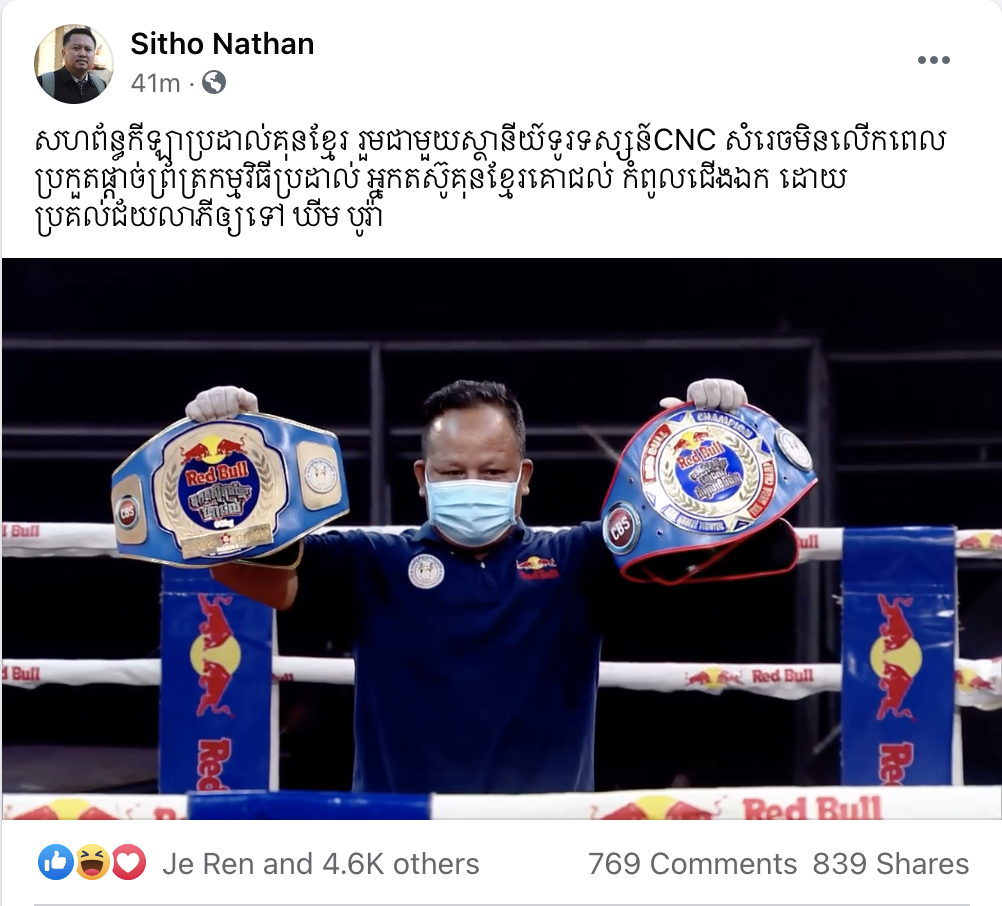Click the red heart Love reaction icon

(x=129, y=863)
